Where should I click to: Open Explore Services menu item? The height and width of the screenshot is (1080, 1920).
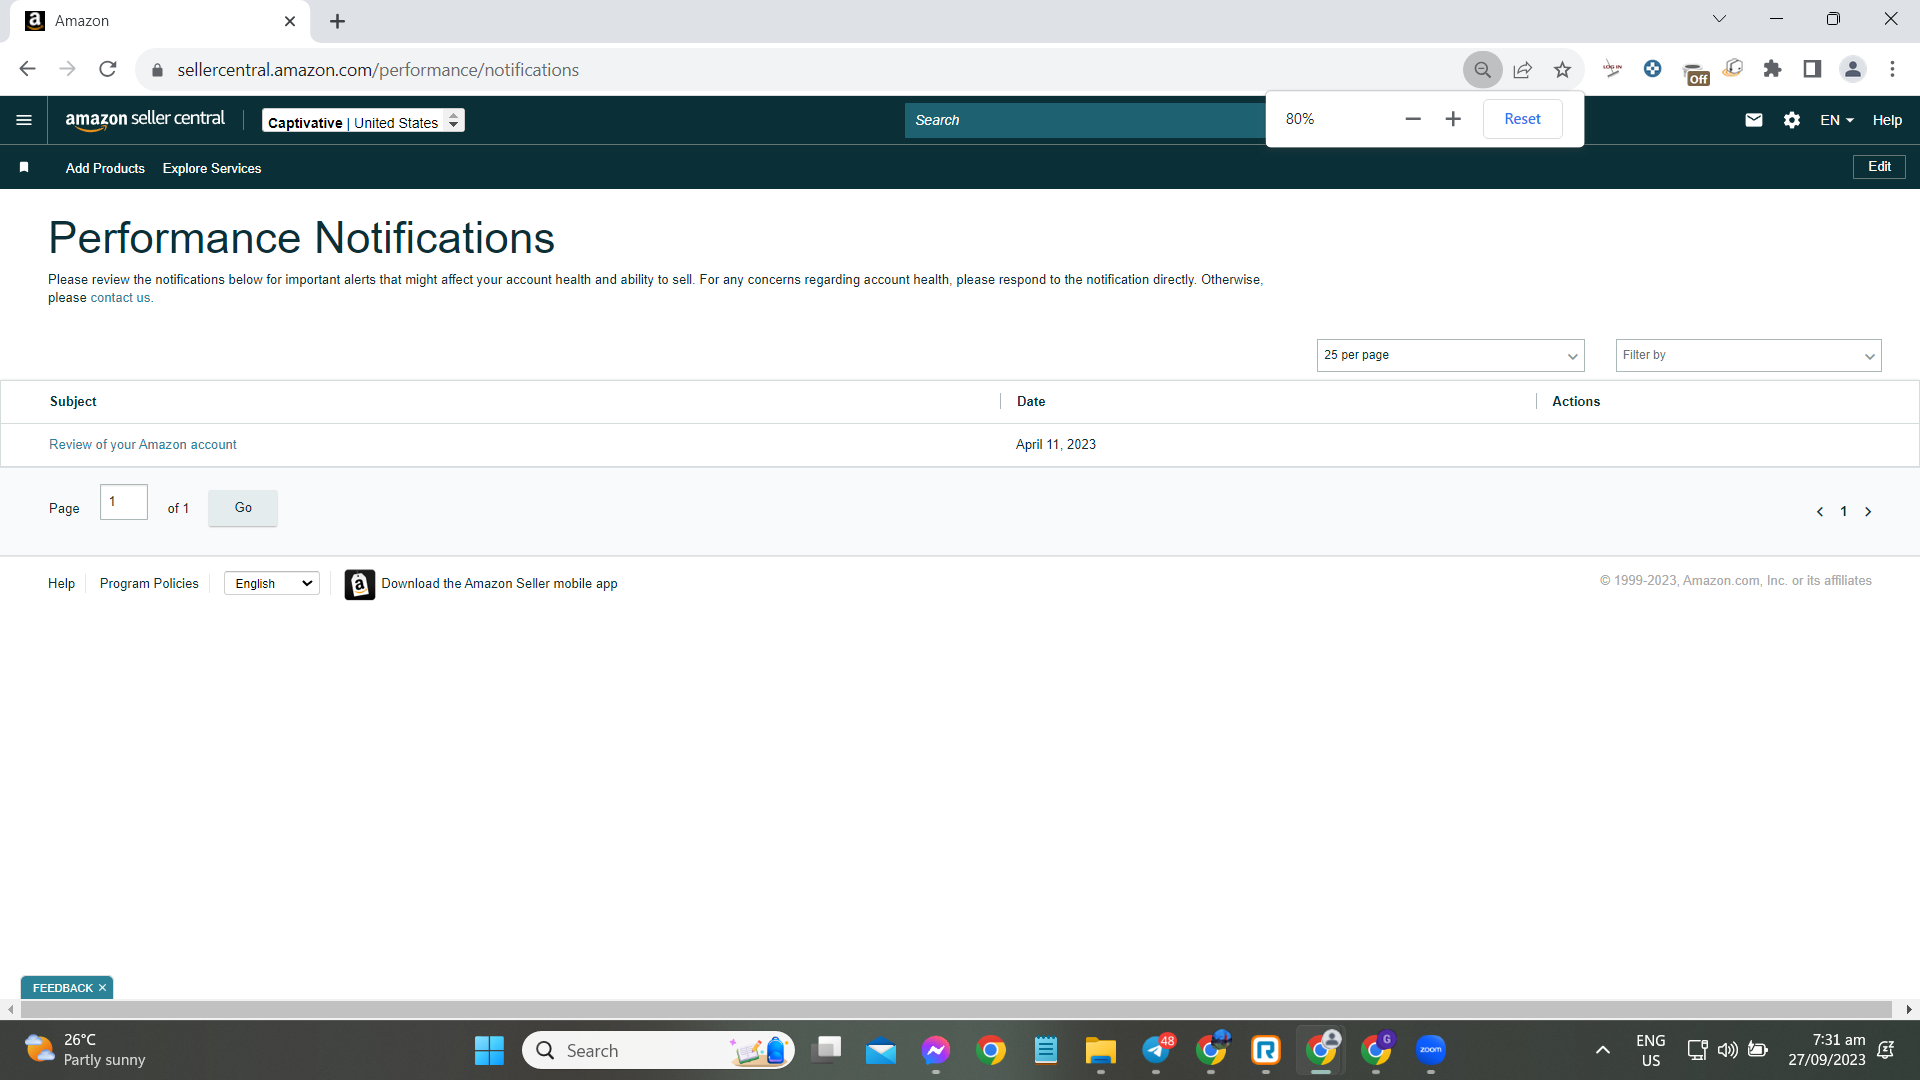(212, 168)
